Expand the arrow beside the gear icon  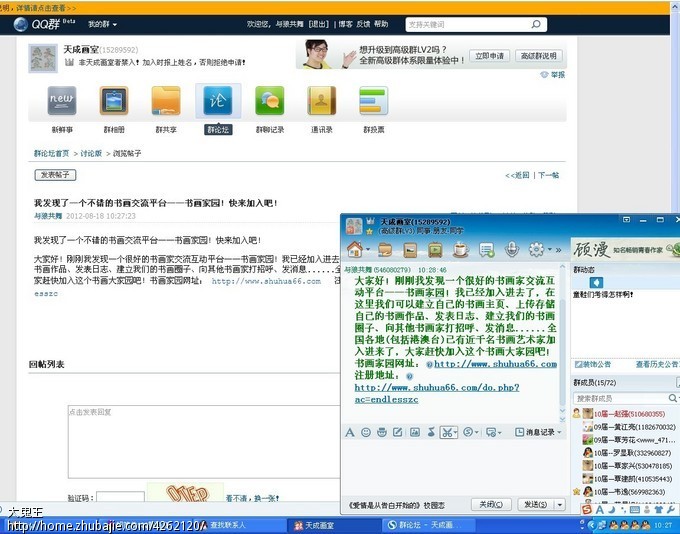pyautogui.click(x=549, y=249)
